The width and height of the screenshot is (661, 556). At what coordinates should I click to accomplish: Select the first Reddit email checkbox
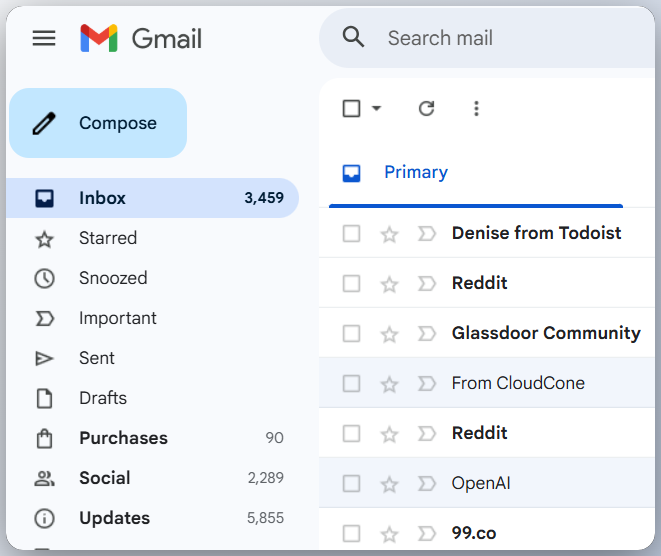351,284
